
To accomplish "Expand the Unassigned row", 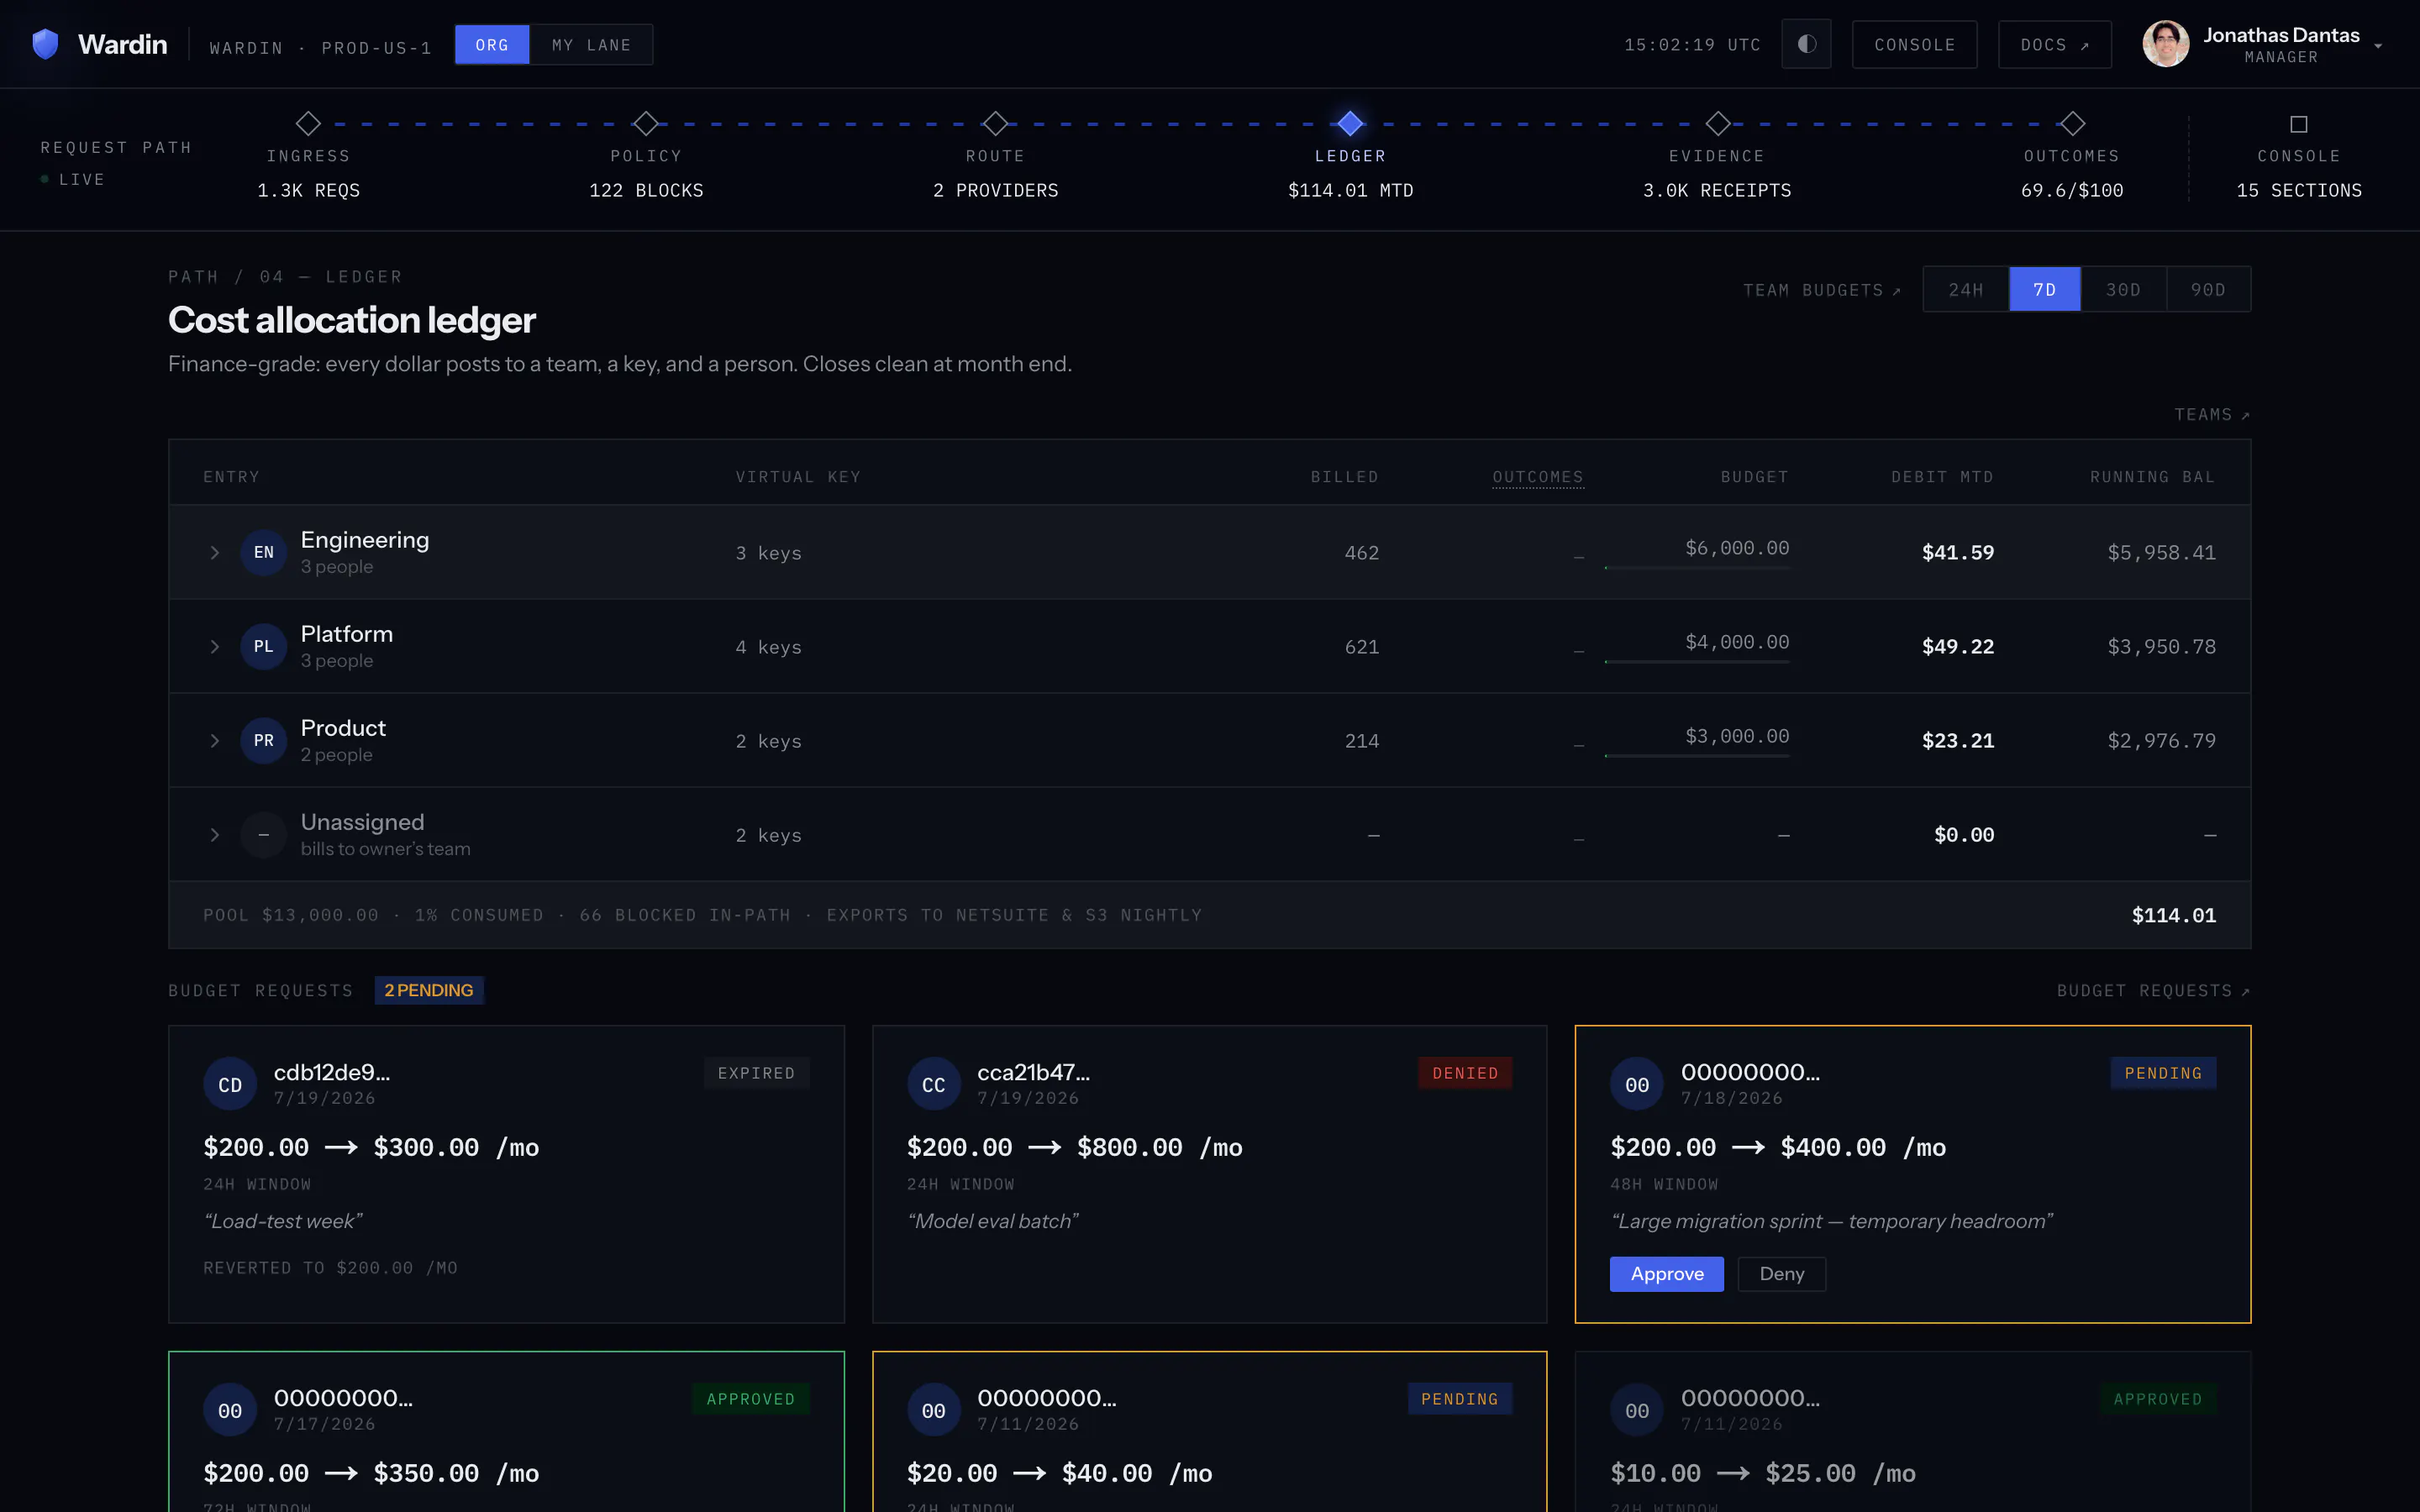I will tap(214, 834).
